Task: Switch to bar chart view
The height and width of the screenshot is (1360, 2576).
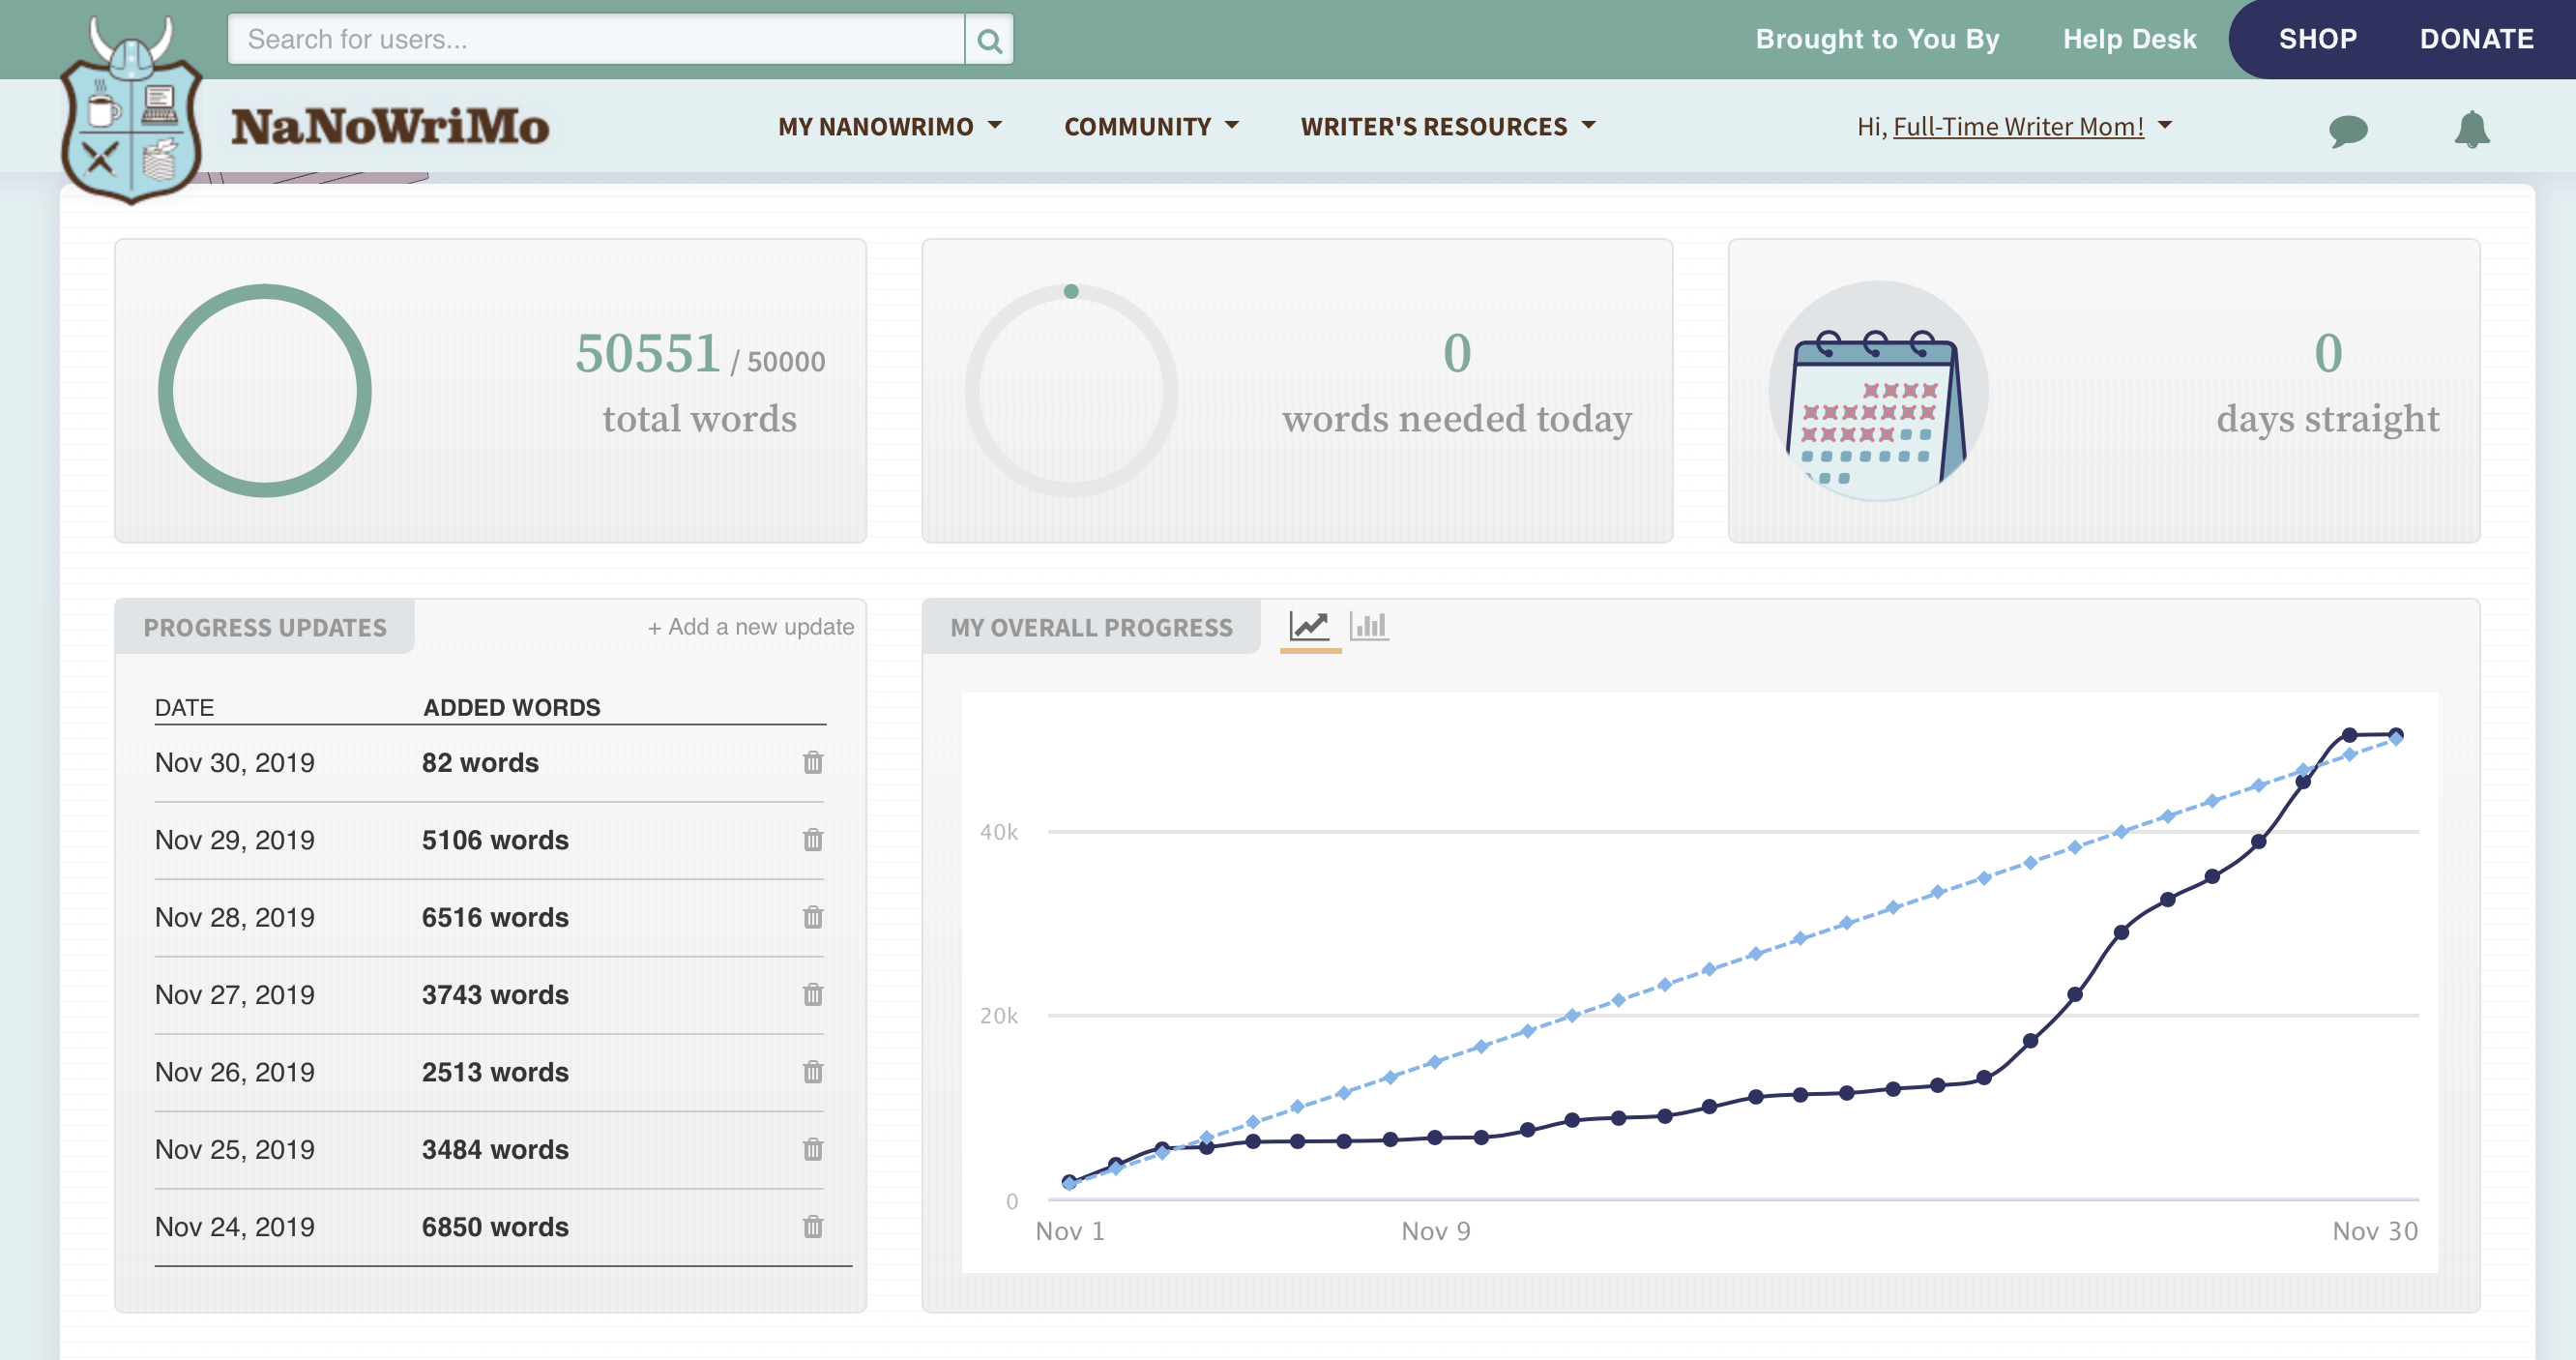Action: coord(1369,627)
